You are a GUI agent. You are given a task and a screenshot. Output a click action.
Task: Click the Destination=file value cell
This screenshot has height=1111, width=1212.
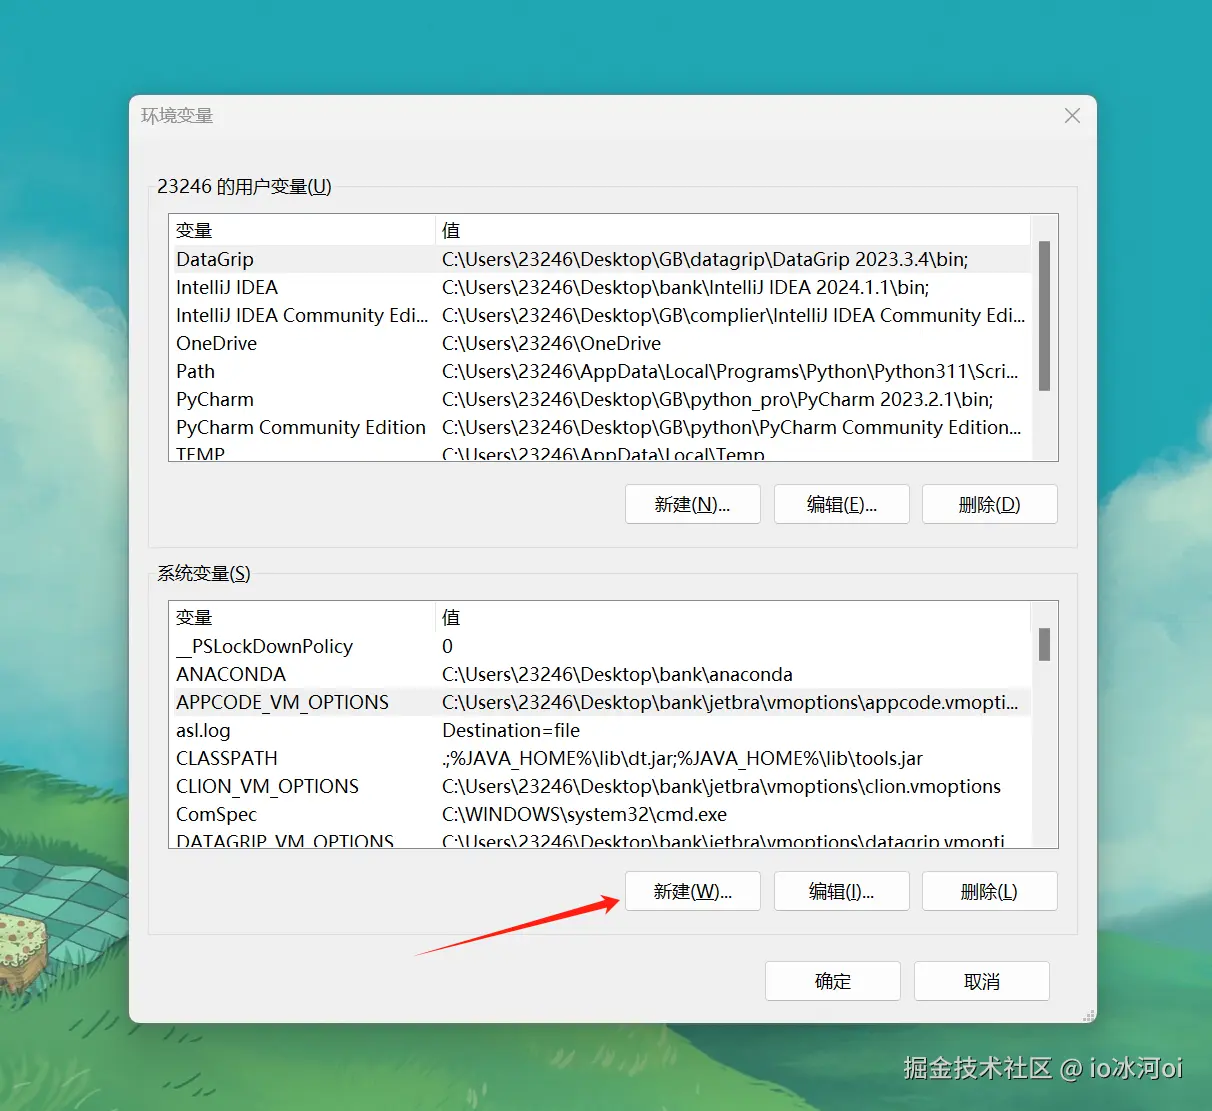tap(511, 730)
